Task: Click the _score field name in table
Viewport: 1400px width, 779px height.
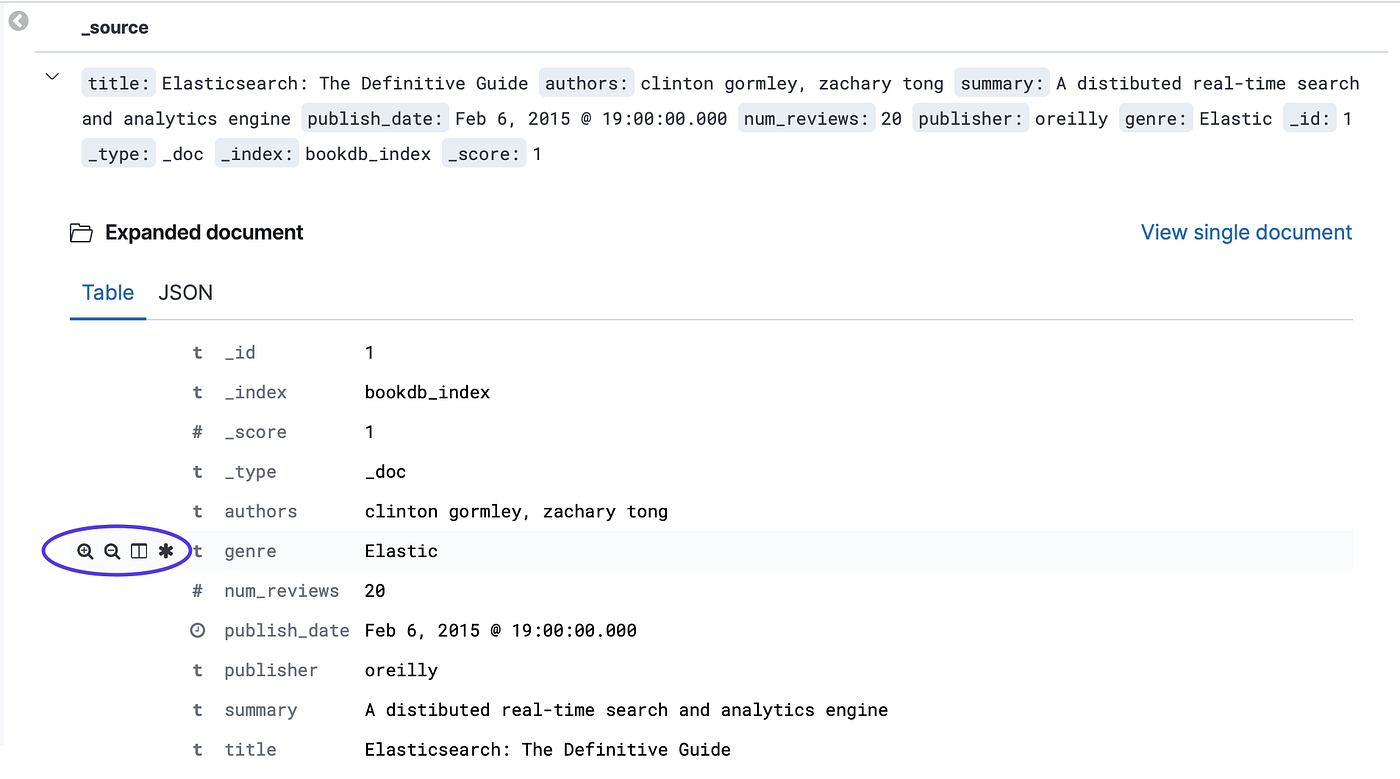Action: tap(256, 433)
